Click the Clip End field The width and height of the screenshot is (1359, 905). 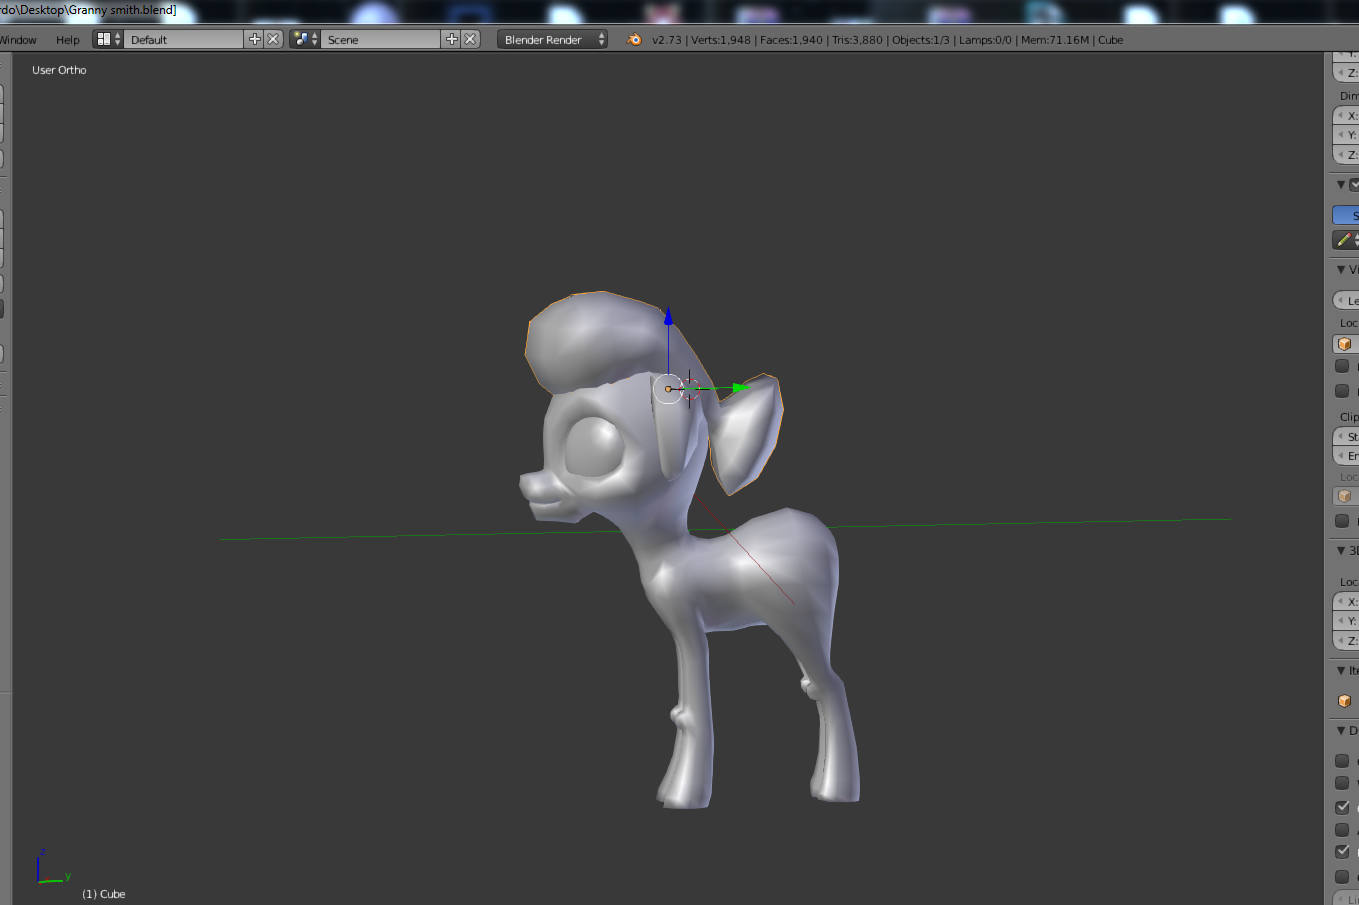pos(1346,455)
